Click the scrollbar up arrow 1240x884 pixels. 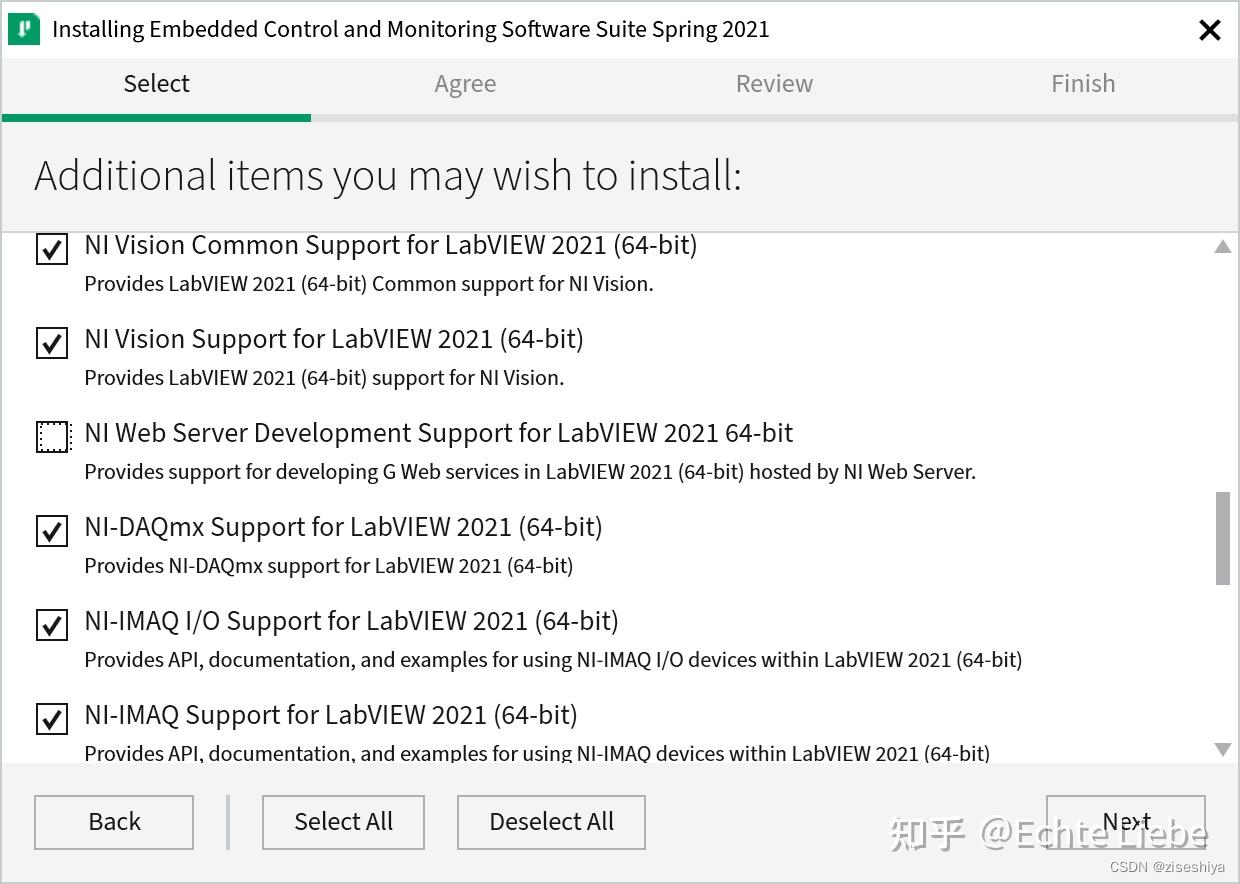click(1222, 246)
